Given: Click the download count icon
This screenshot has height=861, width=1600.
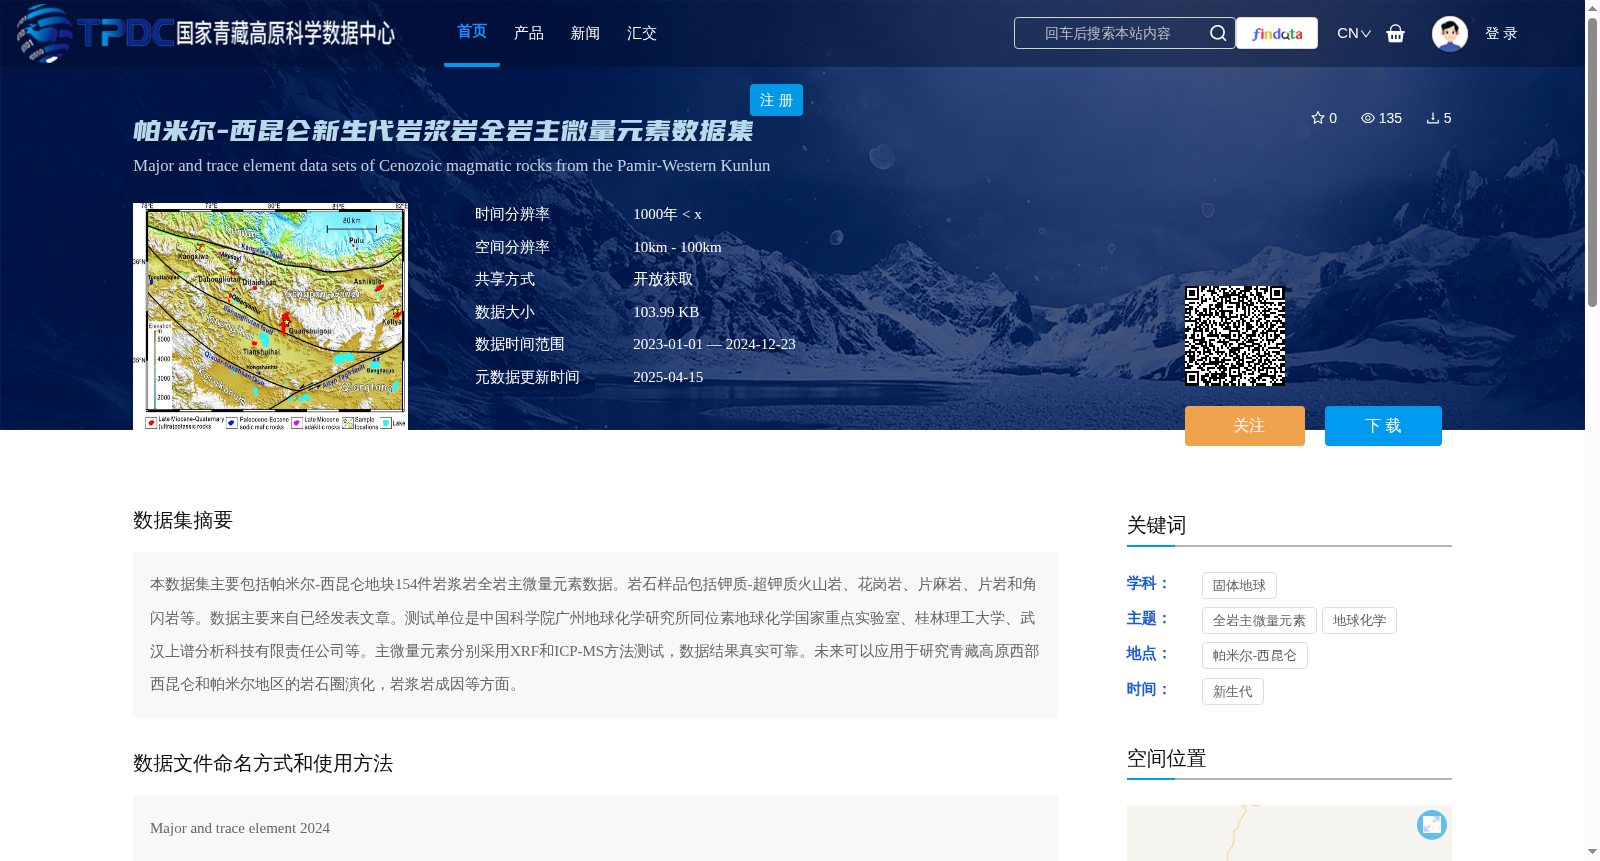Looking at the screenshot, I should (x=1432, y=118).
